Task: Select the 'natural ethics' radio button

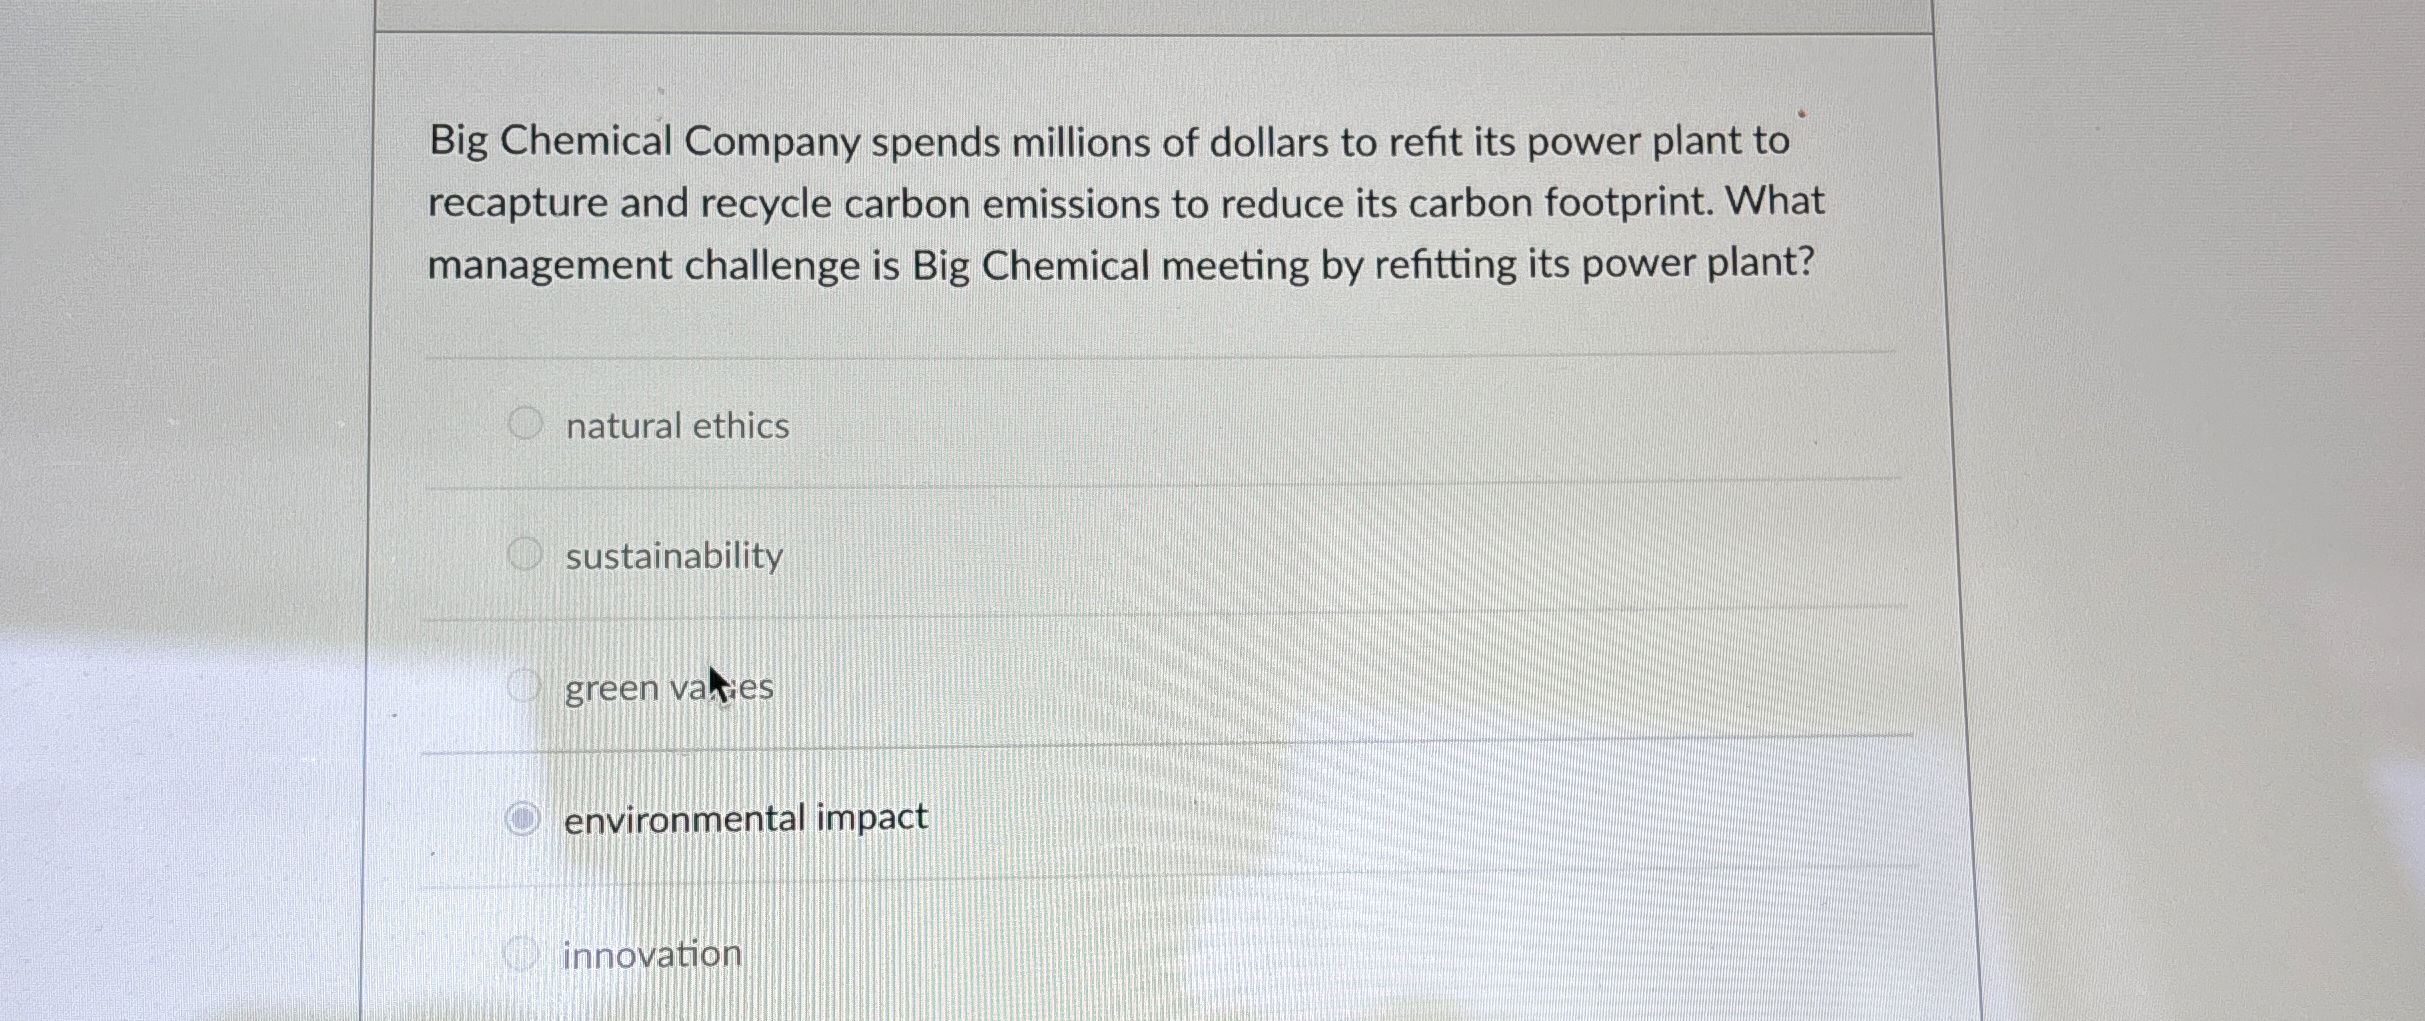Action: tap(525, 423)
